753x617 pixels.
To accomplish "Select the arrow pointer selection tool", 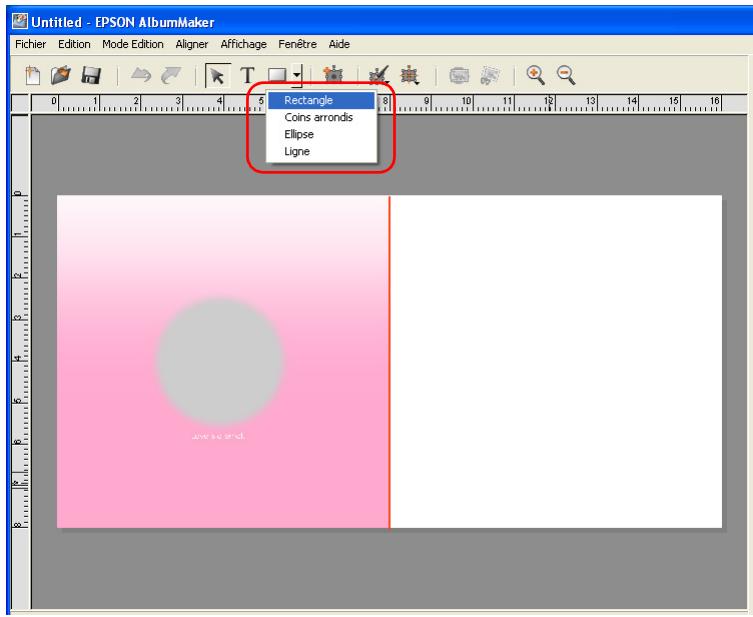I will tap(218, 75).
